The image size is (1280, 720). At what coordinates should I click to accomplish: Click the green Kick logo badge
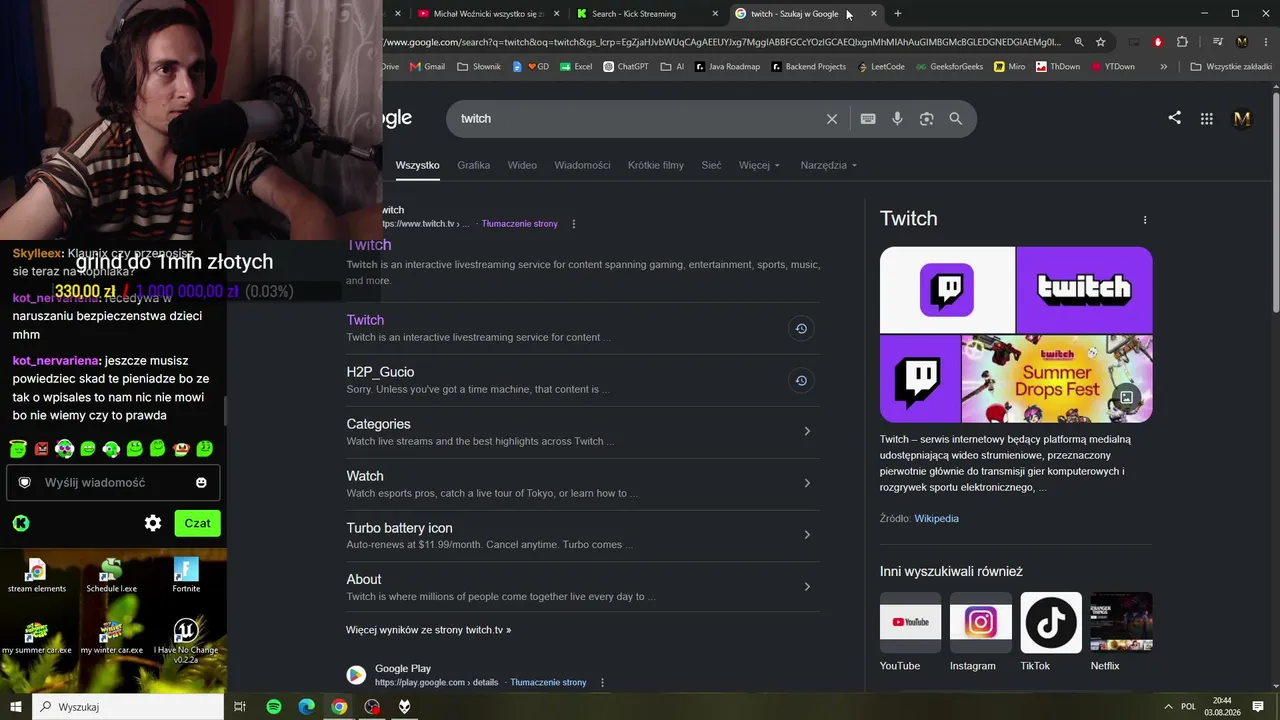[x=20, y=523]
